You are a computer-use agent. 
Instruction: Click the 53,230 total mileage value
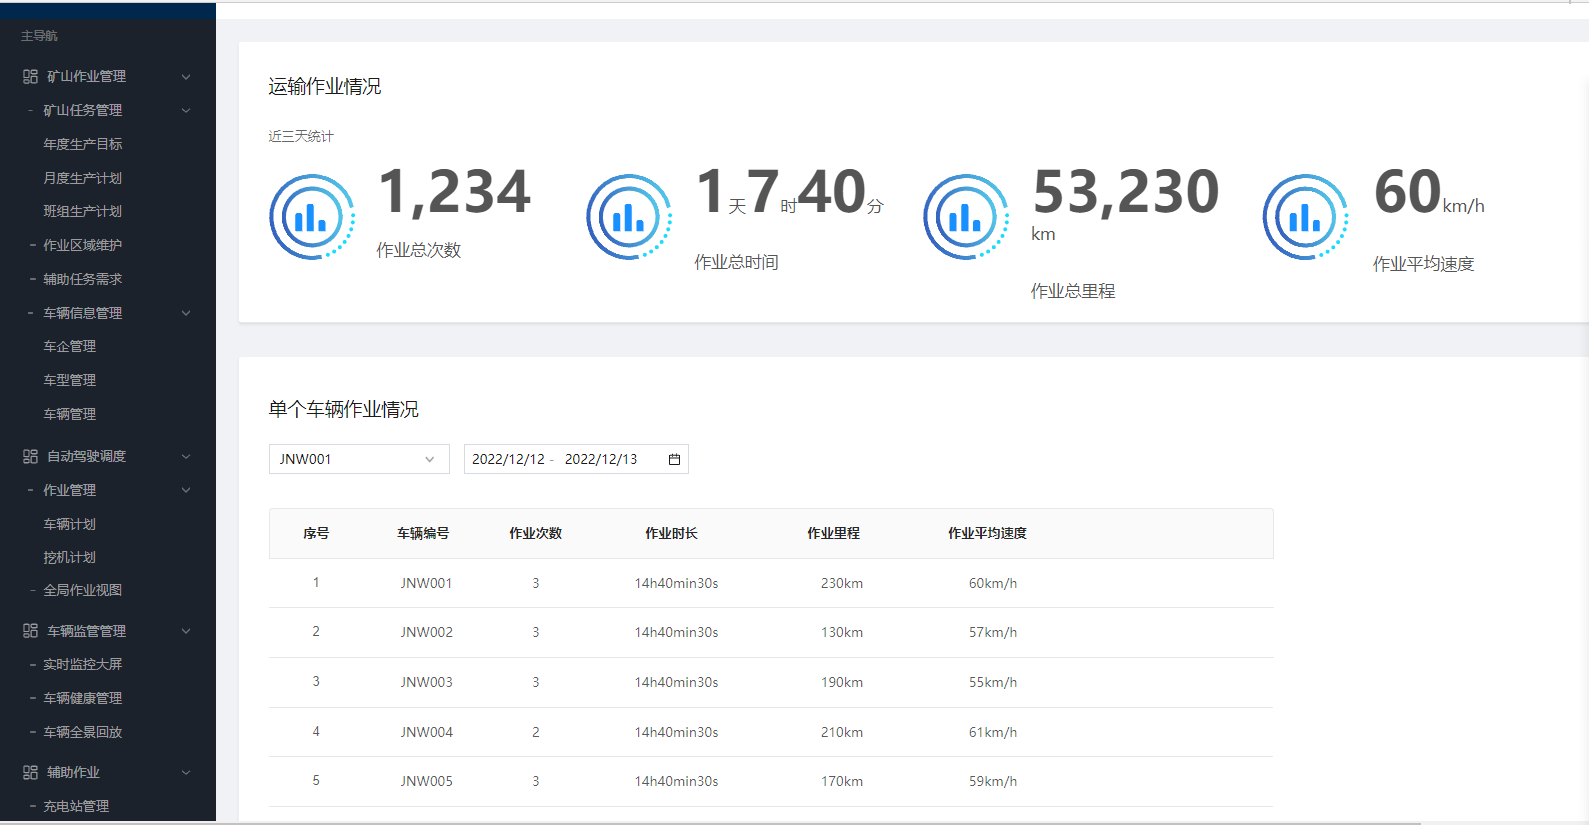tap(1126, 192)
